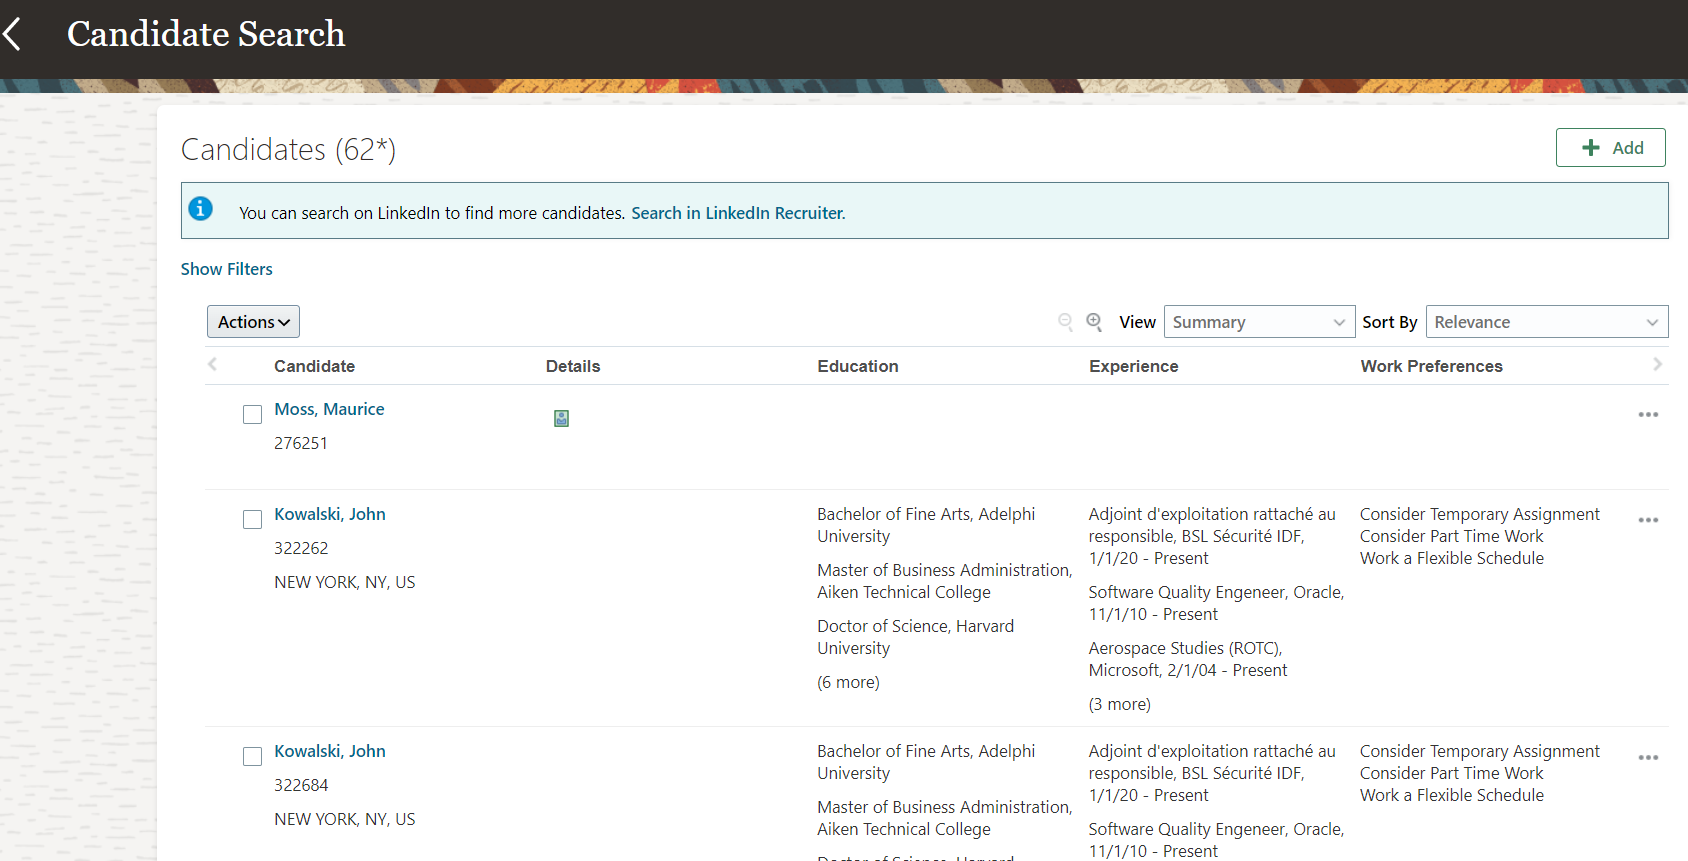This screenshot has width=1688, height=861.
Task: Open row options for Kowalski 322684
Action: [x=1648, y=757]
